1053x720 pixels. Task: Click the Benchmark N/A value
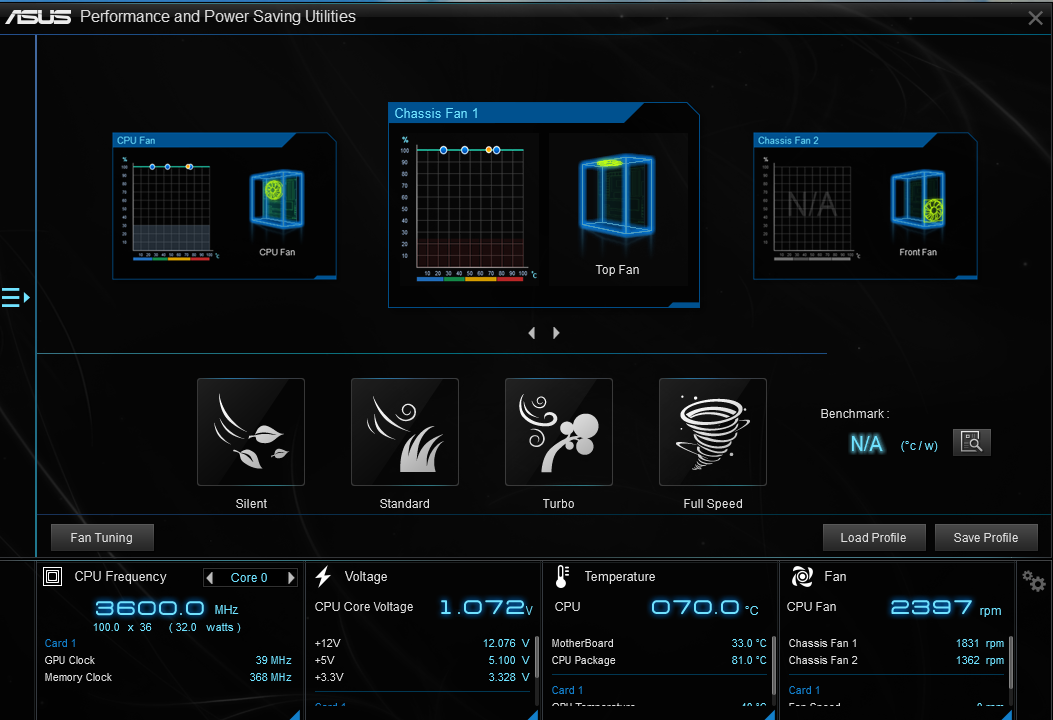(866, 444)
